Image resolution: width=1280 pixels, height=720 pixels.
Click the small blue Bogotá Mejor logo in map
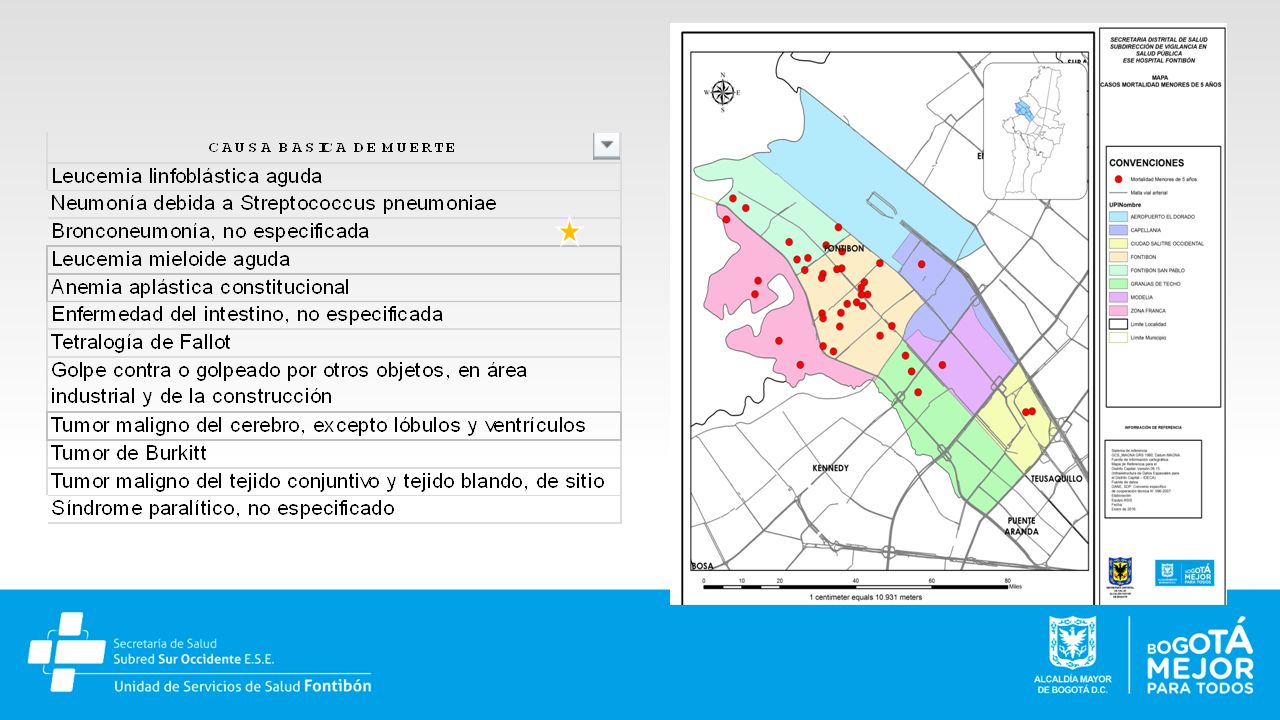tap(1185, 573)
